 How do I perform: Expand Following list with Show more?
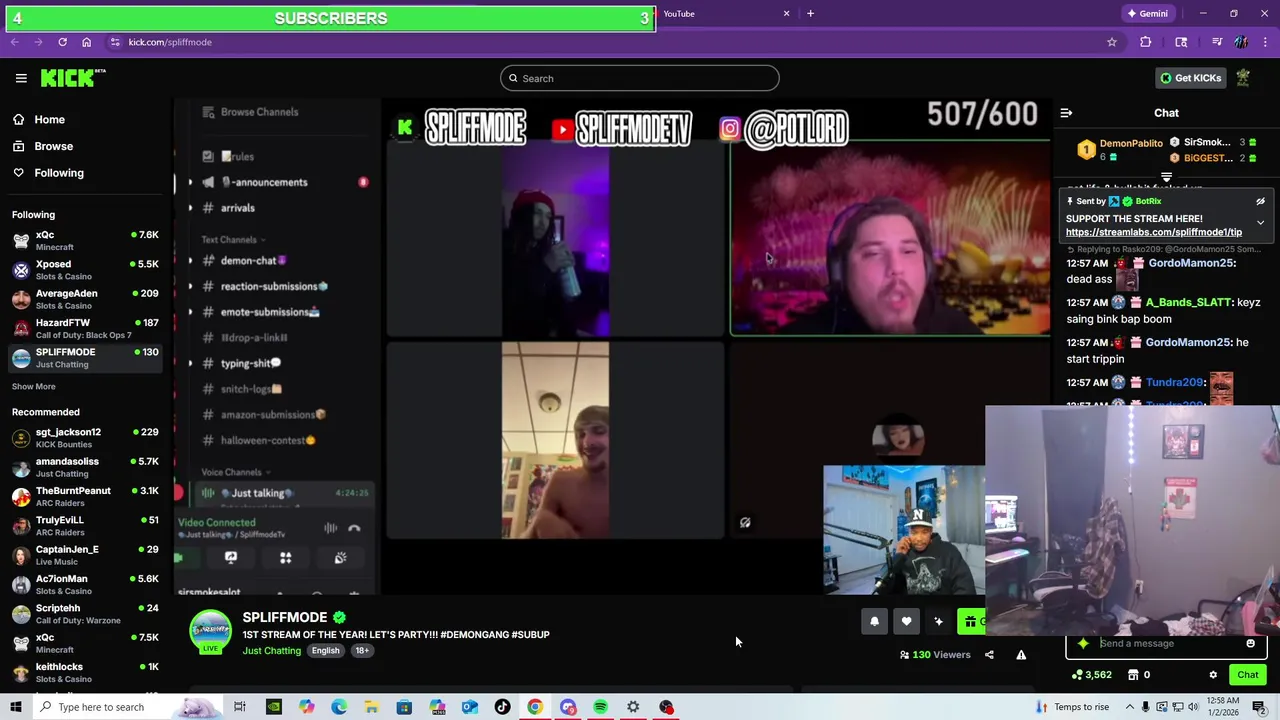pos(34,386)
